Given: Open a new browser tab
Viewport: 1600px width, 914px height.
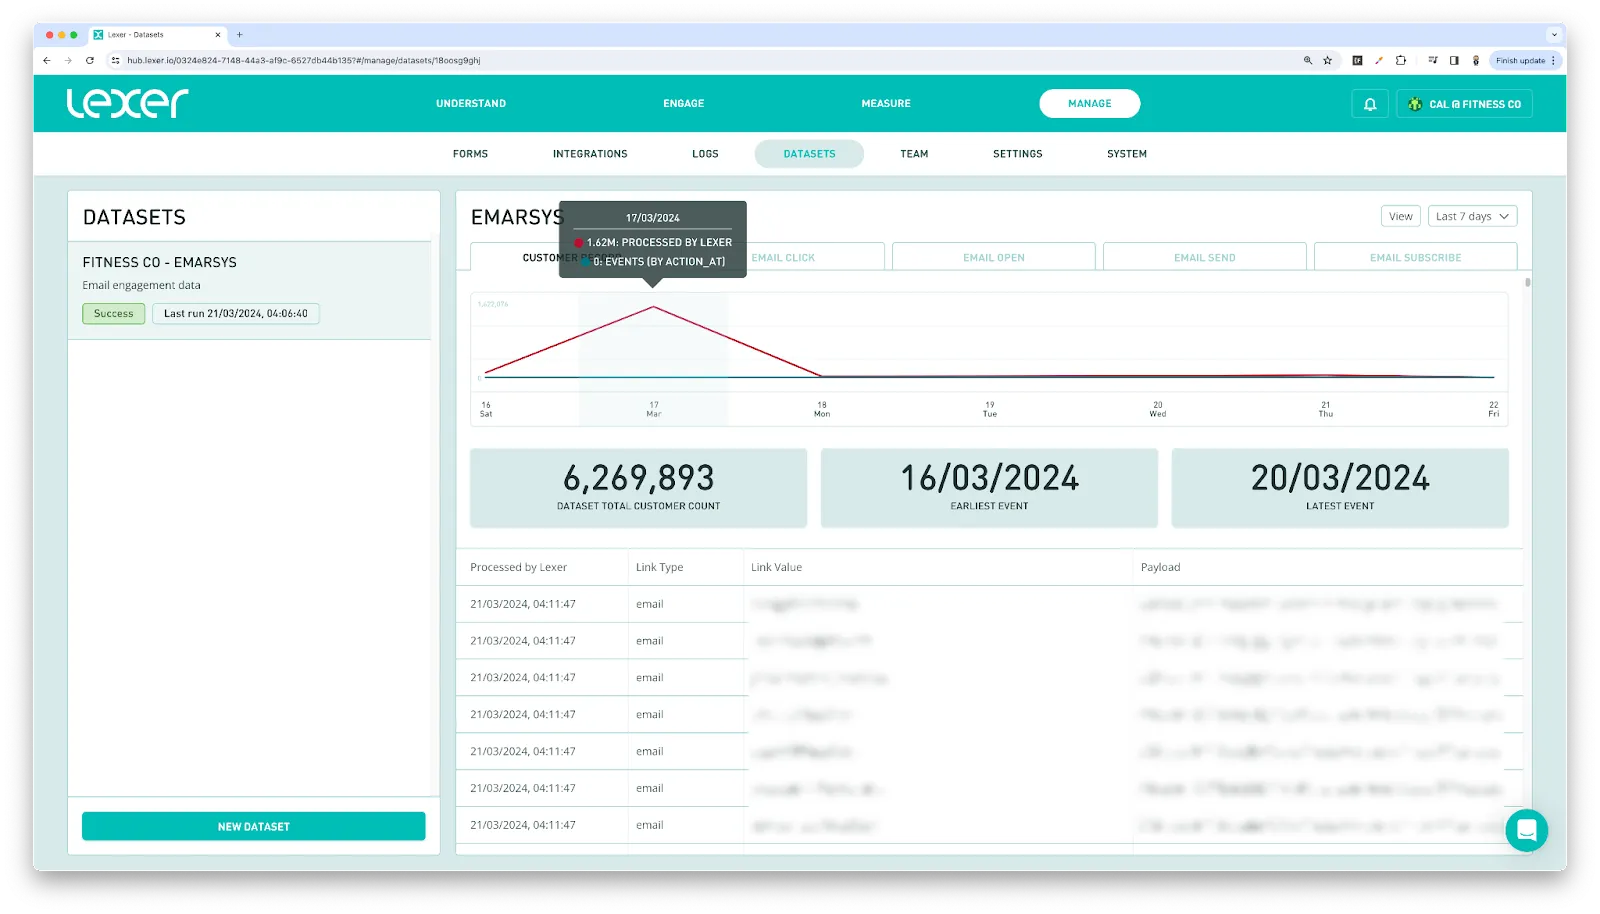Looking at the screenshot, I should click(239, 34).
